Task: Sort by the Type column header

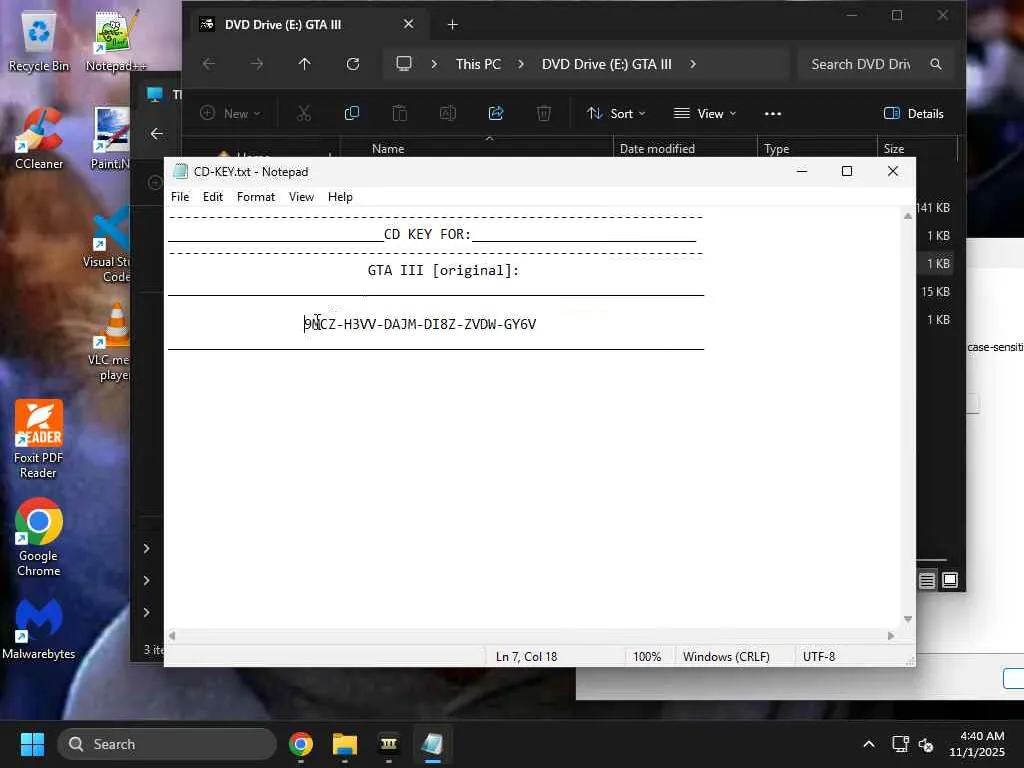Action: pos(776,149)
